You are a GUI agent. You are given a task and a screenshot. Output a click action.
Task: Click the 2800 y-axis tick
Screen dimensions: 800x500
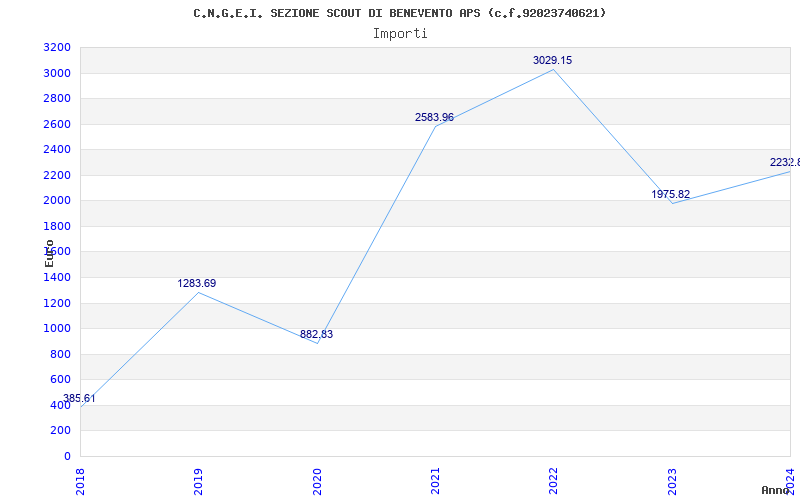[x=57, y=98]
